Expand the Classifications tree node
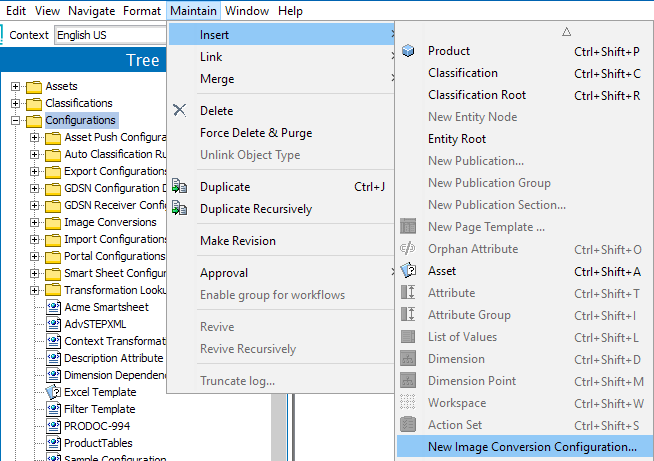This screenshot has width=654, height=461. pos(16,104)
